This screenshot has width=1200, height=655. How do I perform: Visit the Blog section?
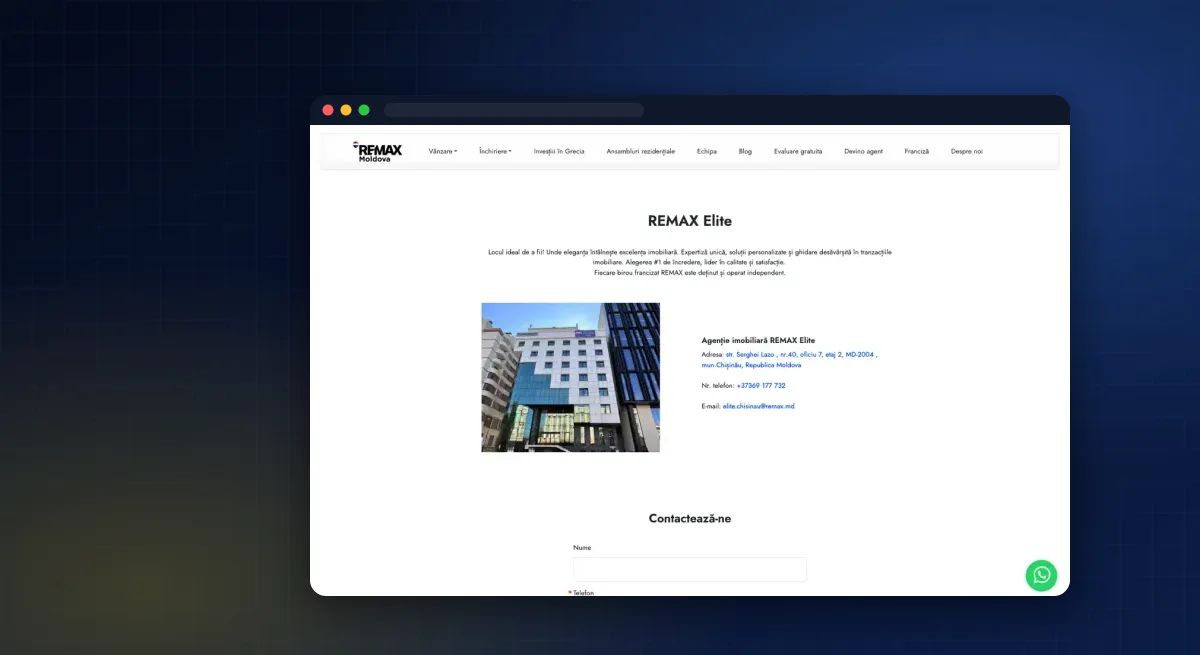tap(745, 152)
